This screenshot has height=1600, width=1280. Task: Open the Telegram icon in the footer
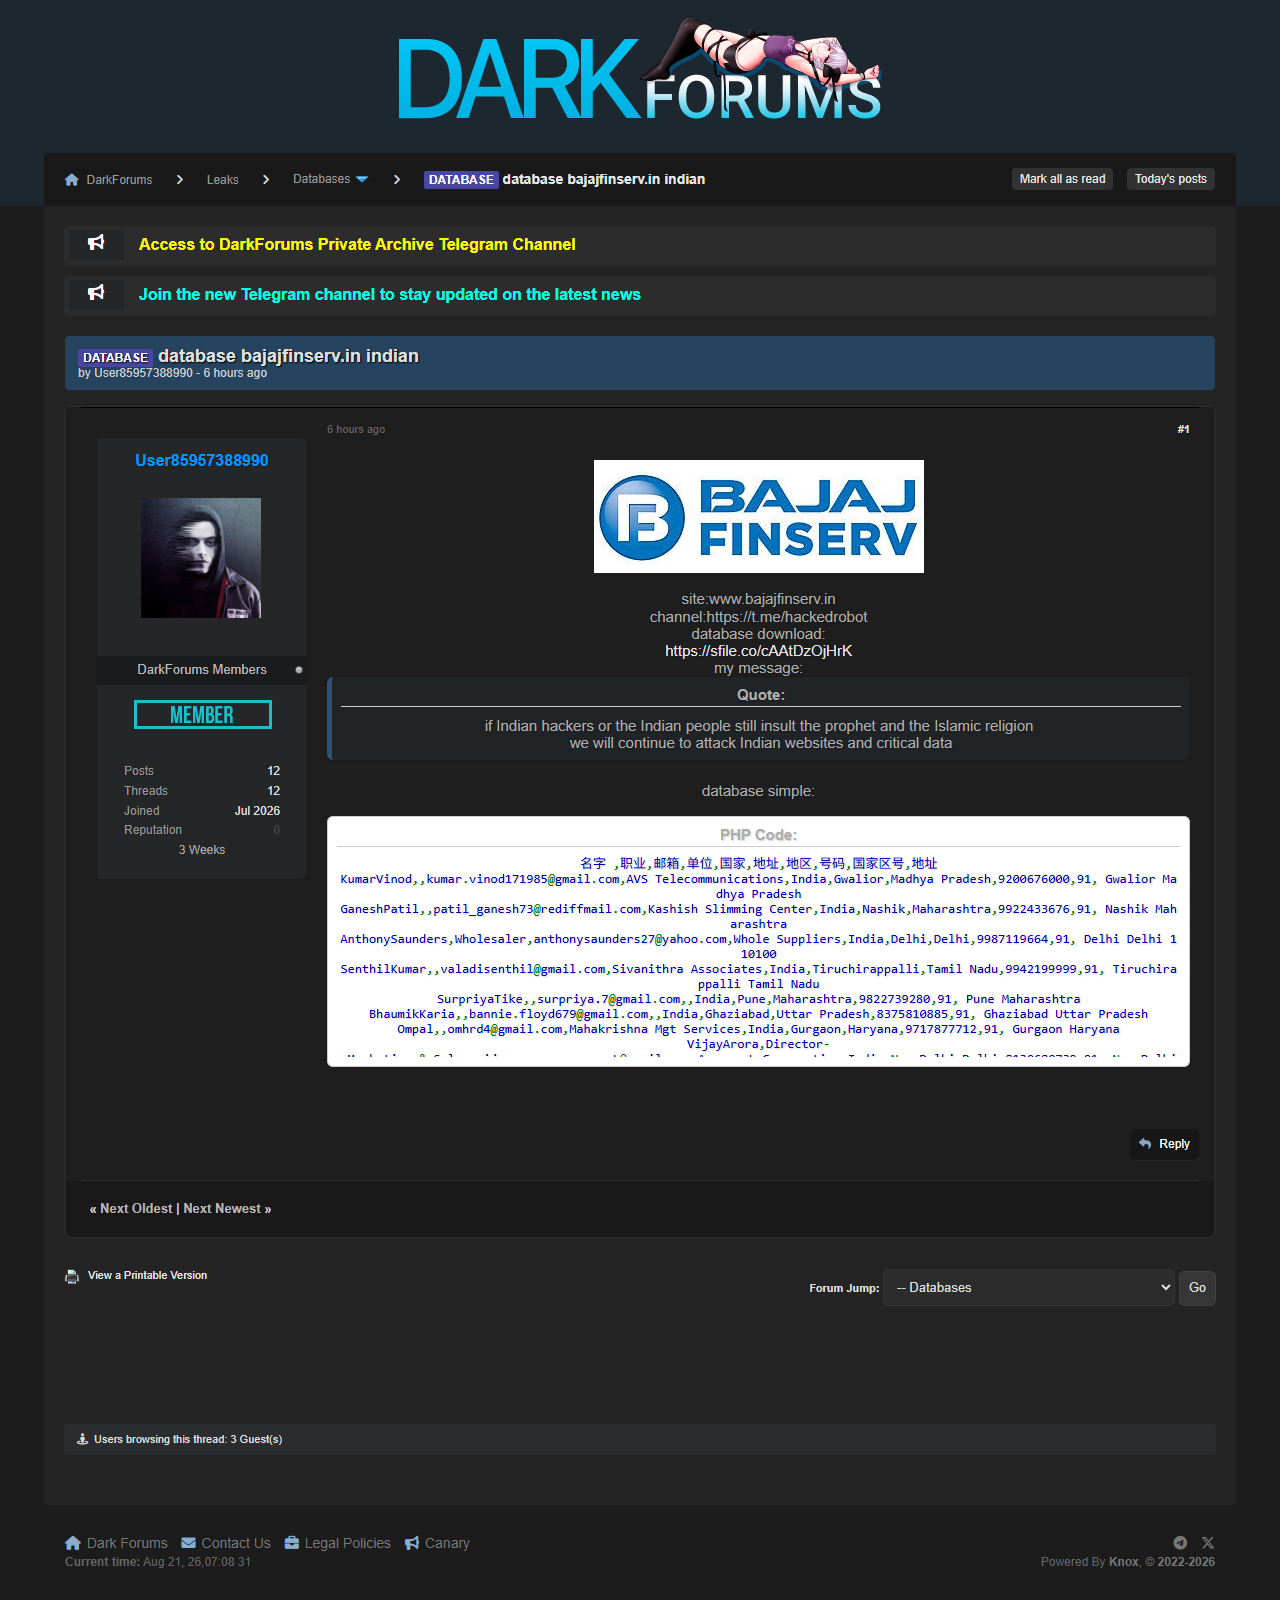(1180, 1543)
